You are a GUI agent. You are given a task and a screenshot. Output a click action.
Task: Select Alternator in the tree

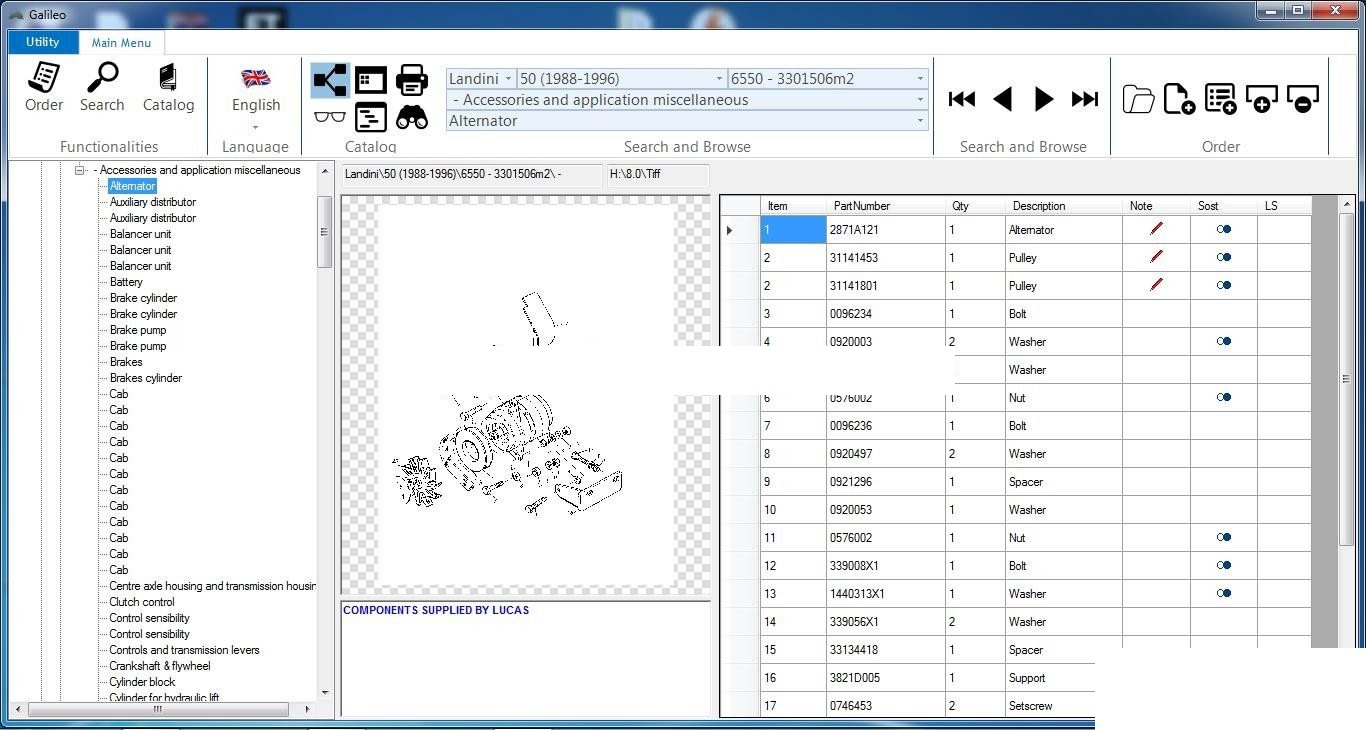(132, 186)
